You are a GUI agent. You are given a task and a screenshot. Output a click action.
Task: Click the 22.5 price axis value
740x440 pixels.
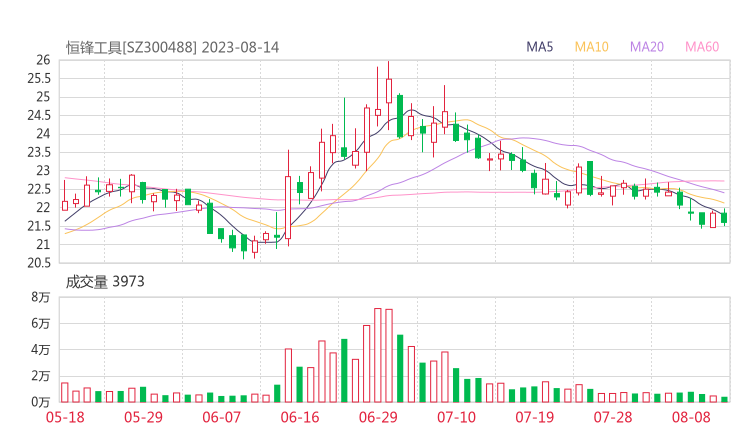coord(39,189)
